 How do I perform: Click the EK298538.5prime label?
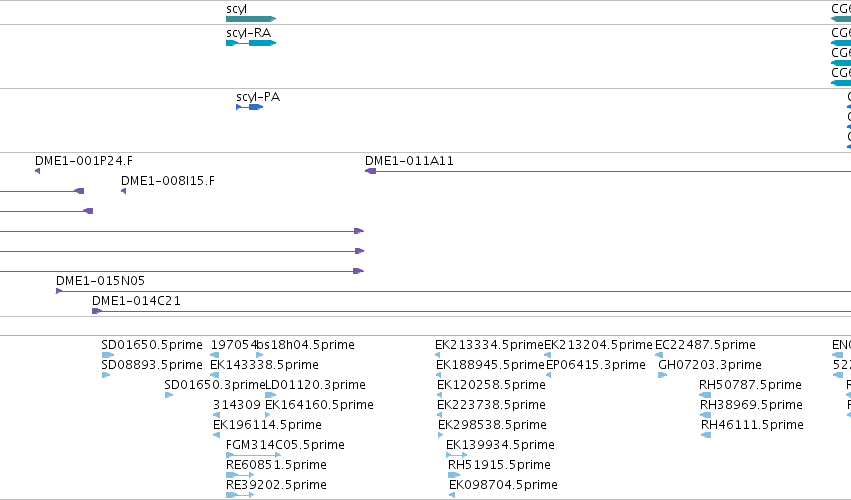(x=492, y=425)
